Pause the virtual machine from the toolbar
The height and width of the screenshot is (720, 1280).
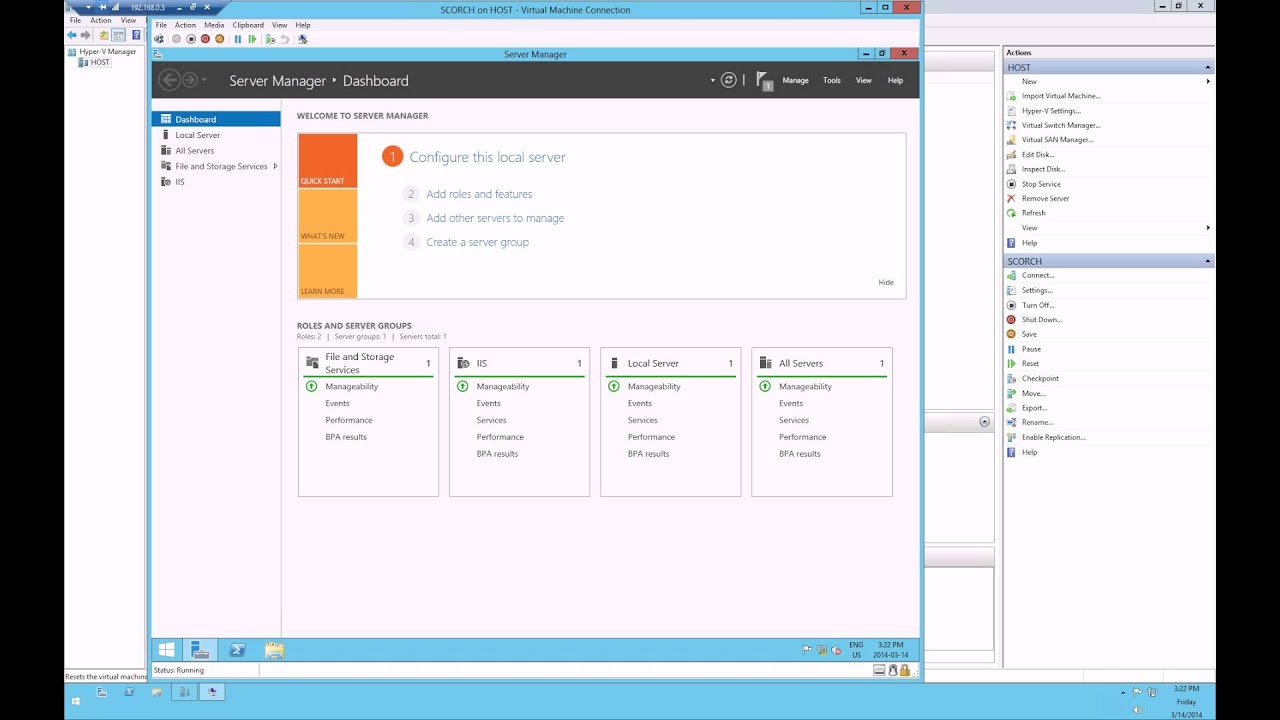(238, 39)
